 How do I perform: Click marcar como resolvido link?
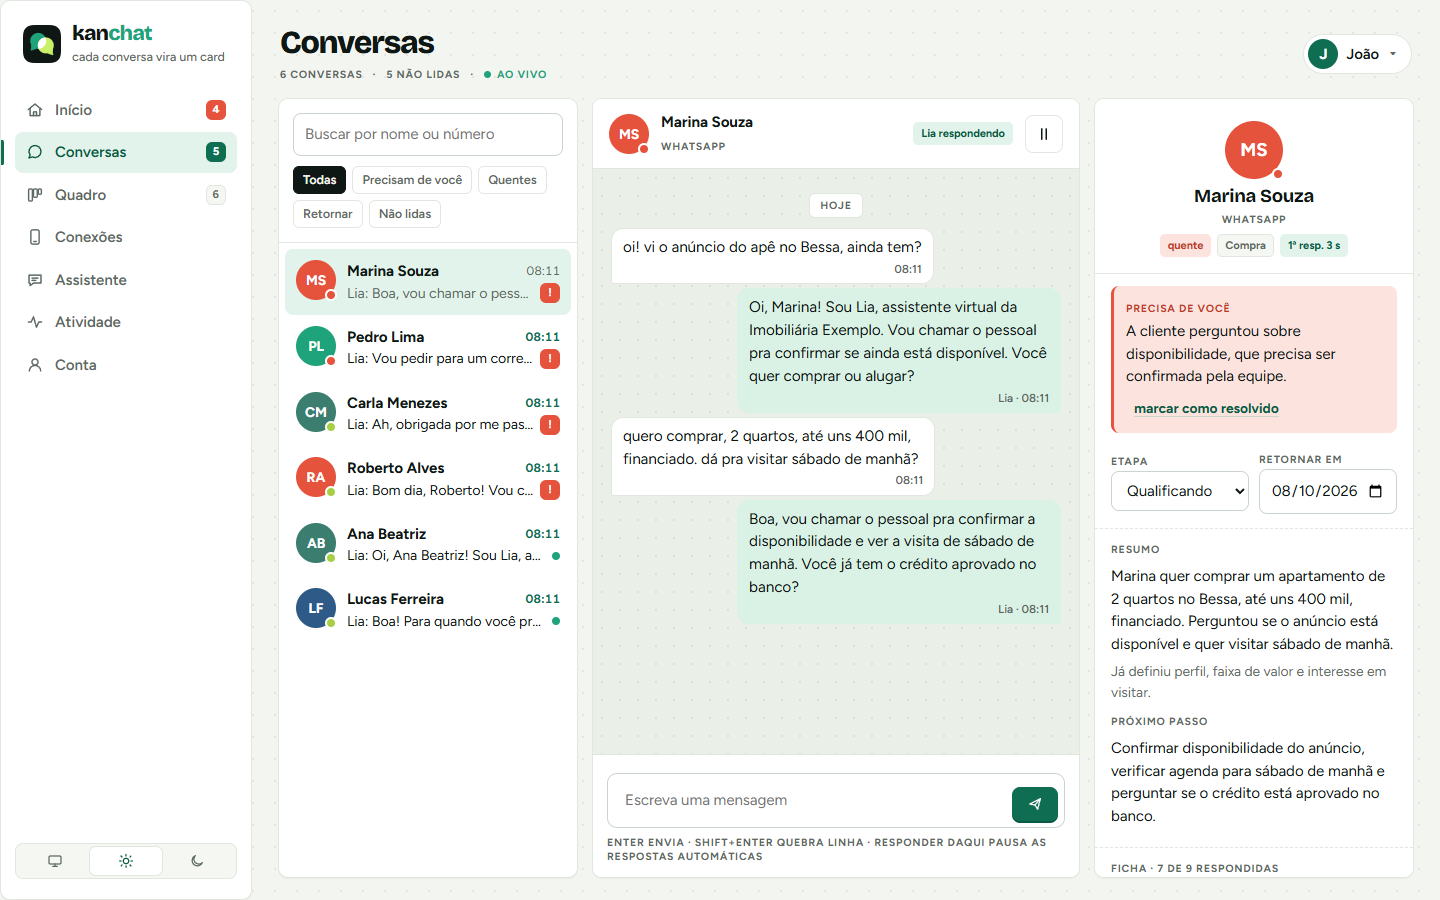[x=1206, y=408]
